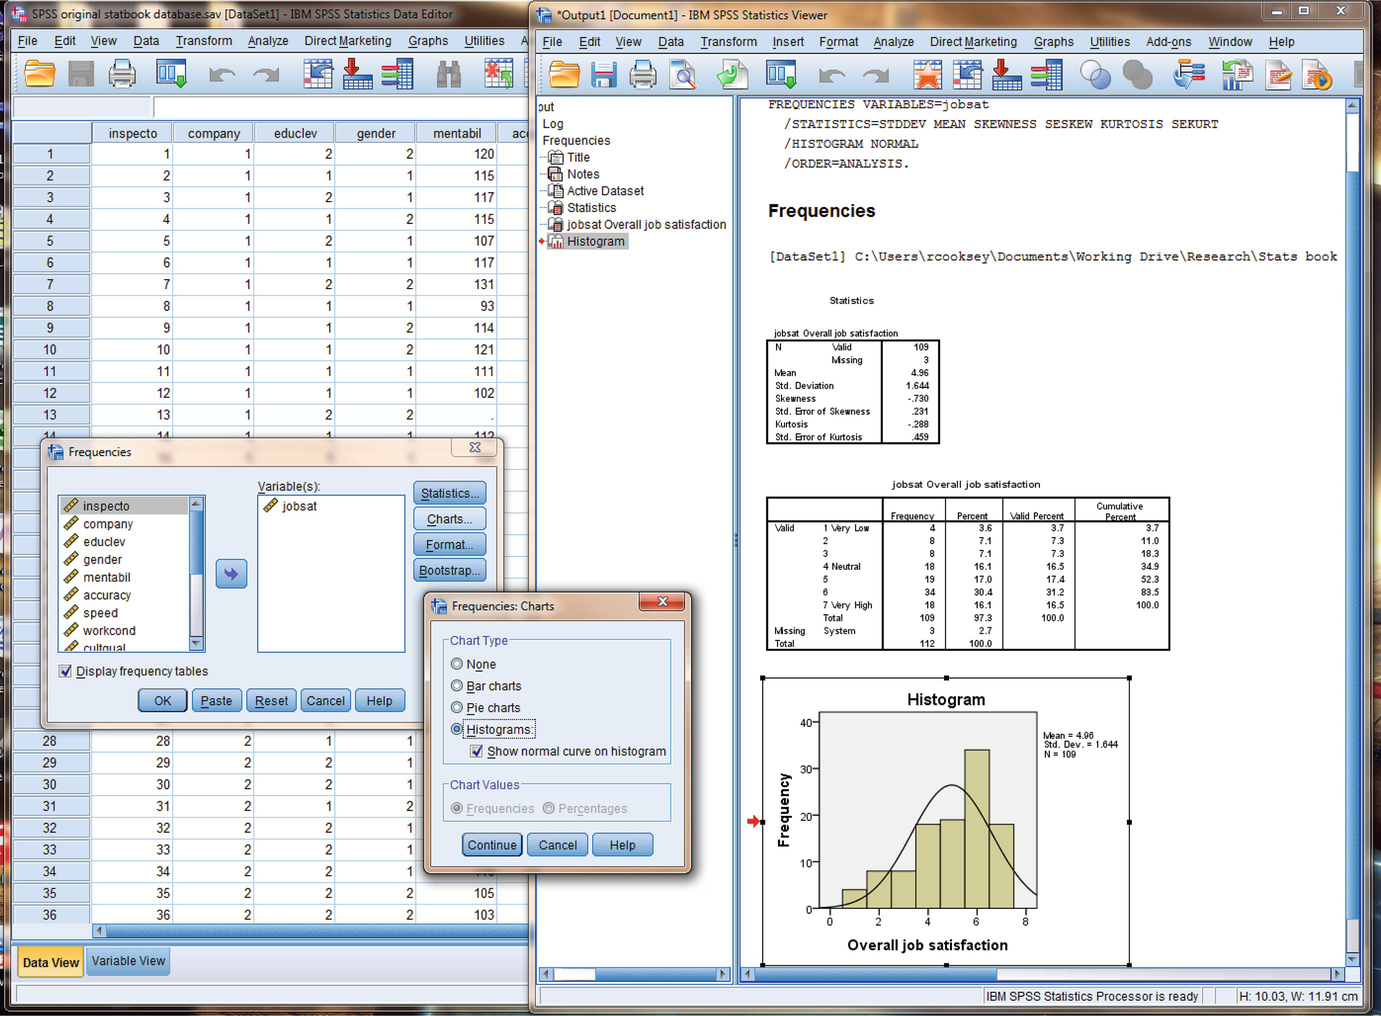Open Recall recent dialogs in Viewer toolbar
This screenshot has height=1016, width=1381.
(781, 75)
